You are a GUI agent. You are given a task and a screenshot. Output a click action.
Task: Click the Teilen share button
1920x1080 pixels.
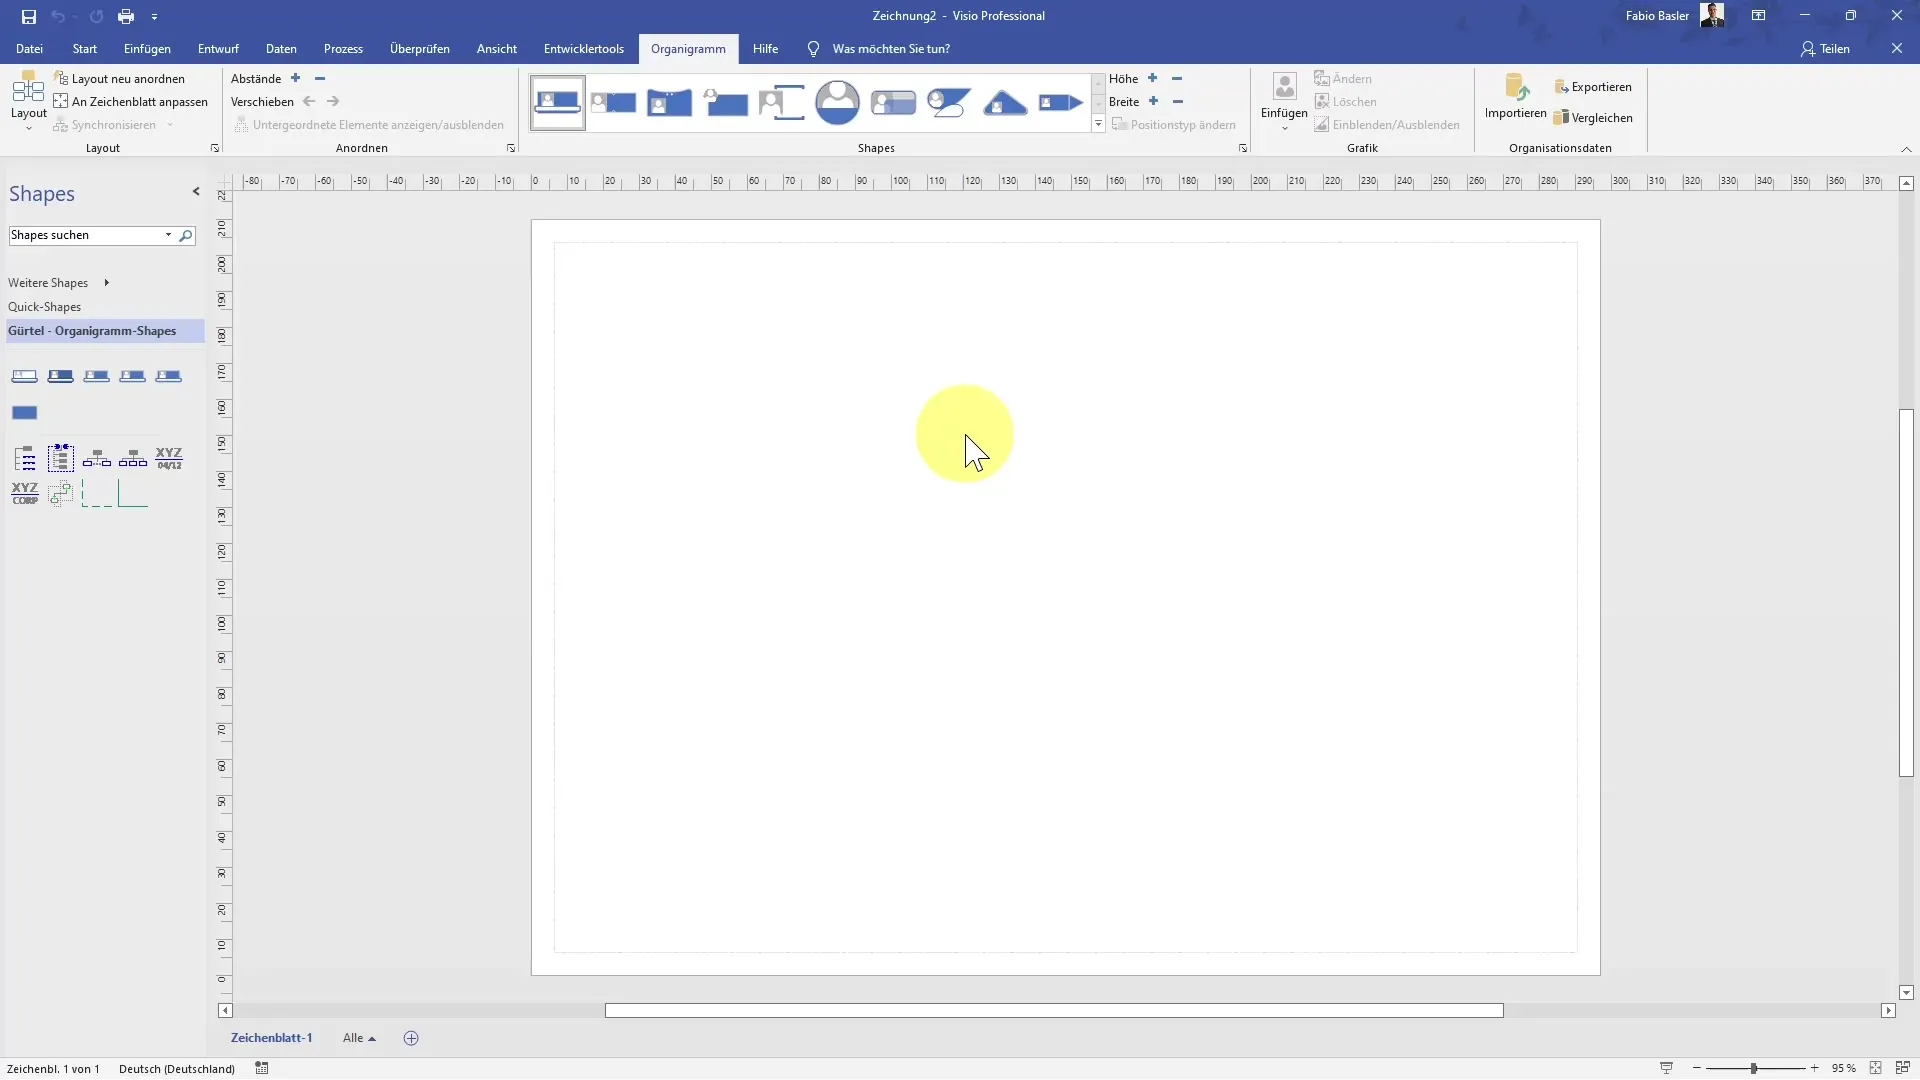click(1825, 48)
